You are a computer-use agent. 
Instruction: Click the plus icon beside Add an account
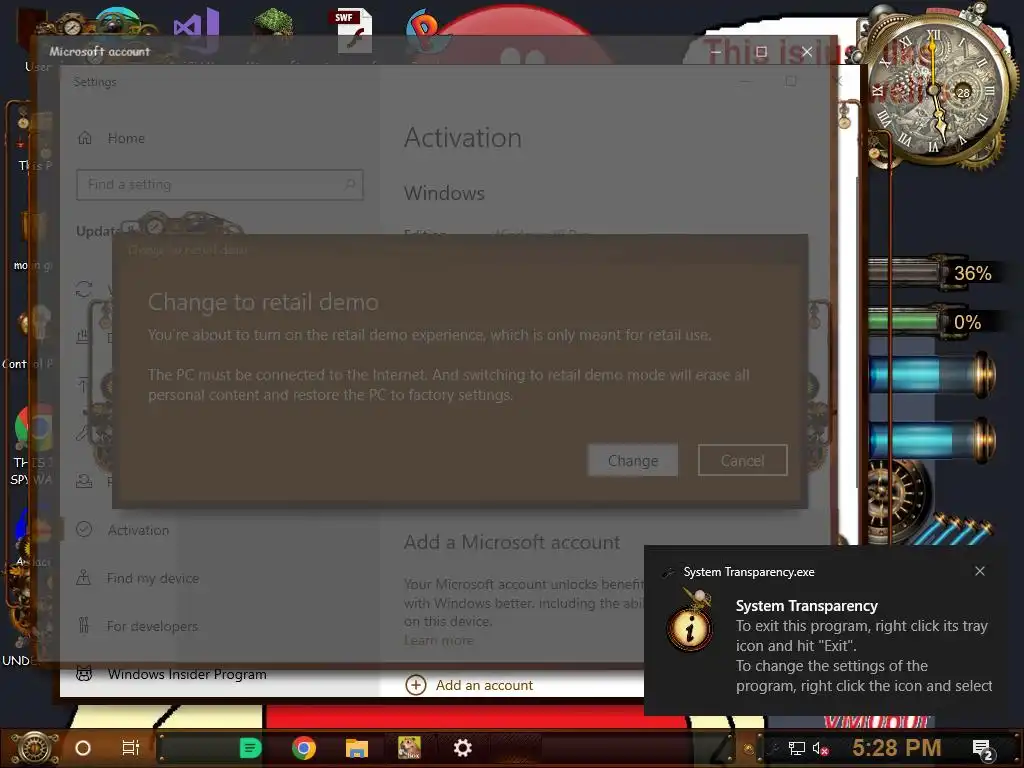416,685
